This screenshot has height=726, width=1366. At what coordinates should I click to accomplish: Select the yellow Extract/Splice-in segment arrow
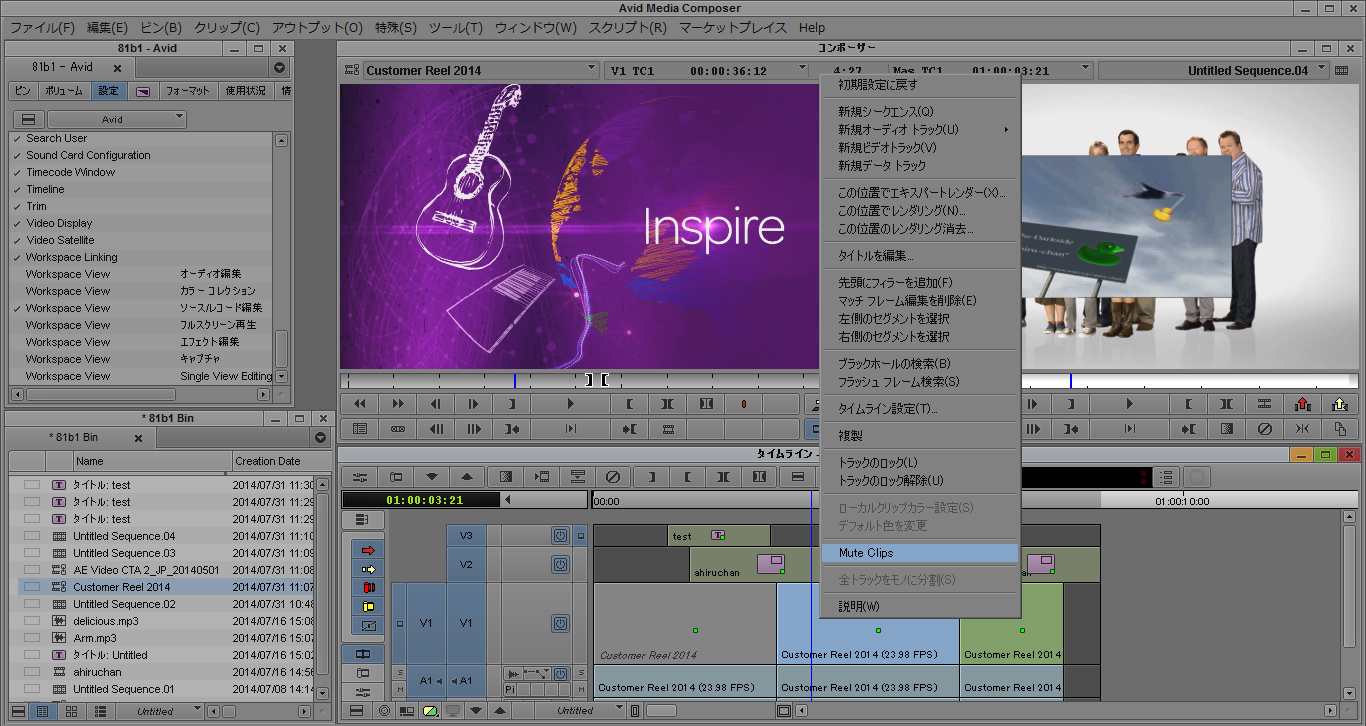pyautogui.click(x=368, y=569)
